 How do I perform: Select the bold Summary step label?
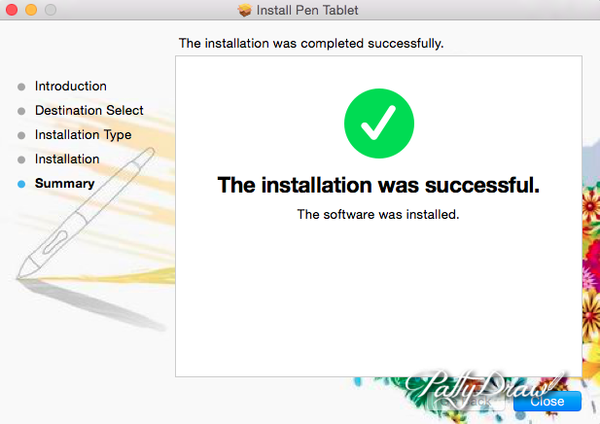click(x=65, y=183)
